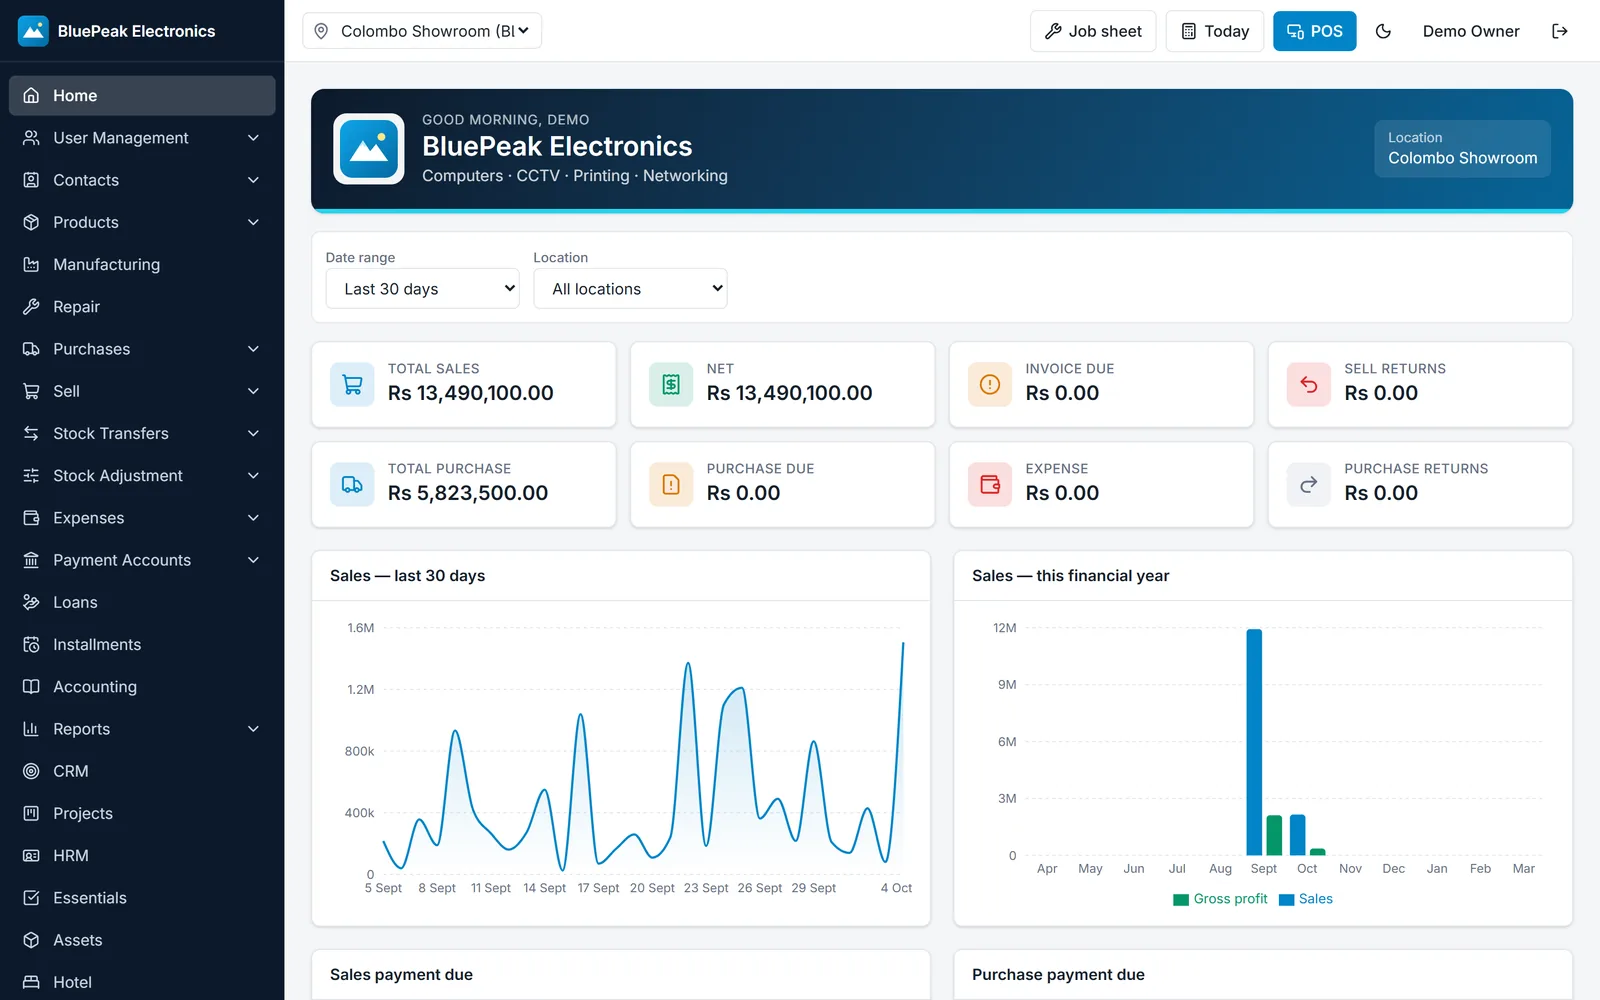This screenshot has width=1600, height=1000.
Task: Click the Total Sales cart icon
Action: pyautogui.click(x=352, y=385)
